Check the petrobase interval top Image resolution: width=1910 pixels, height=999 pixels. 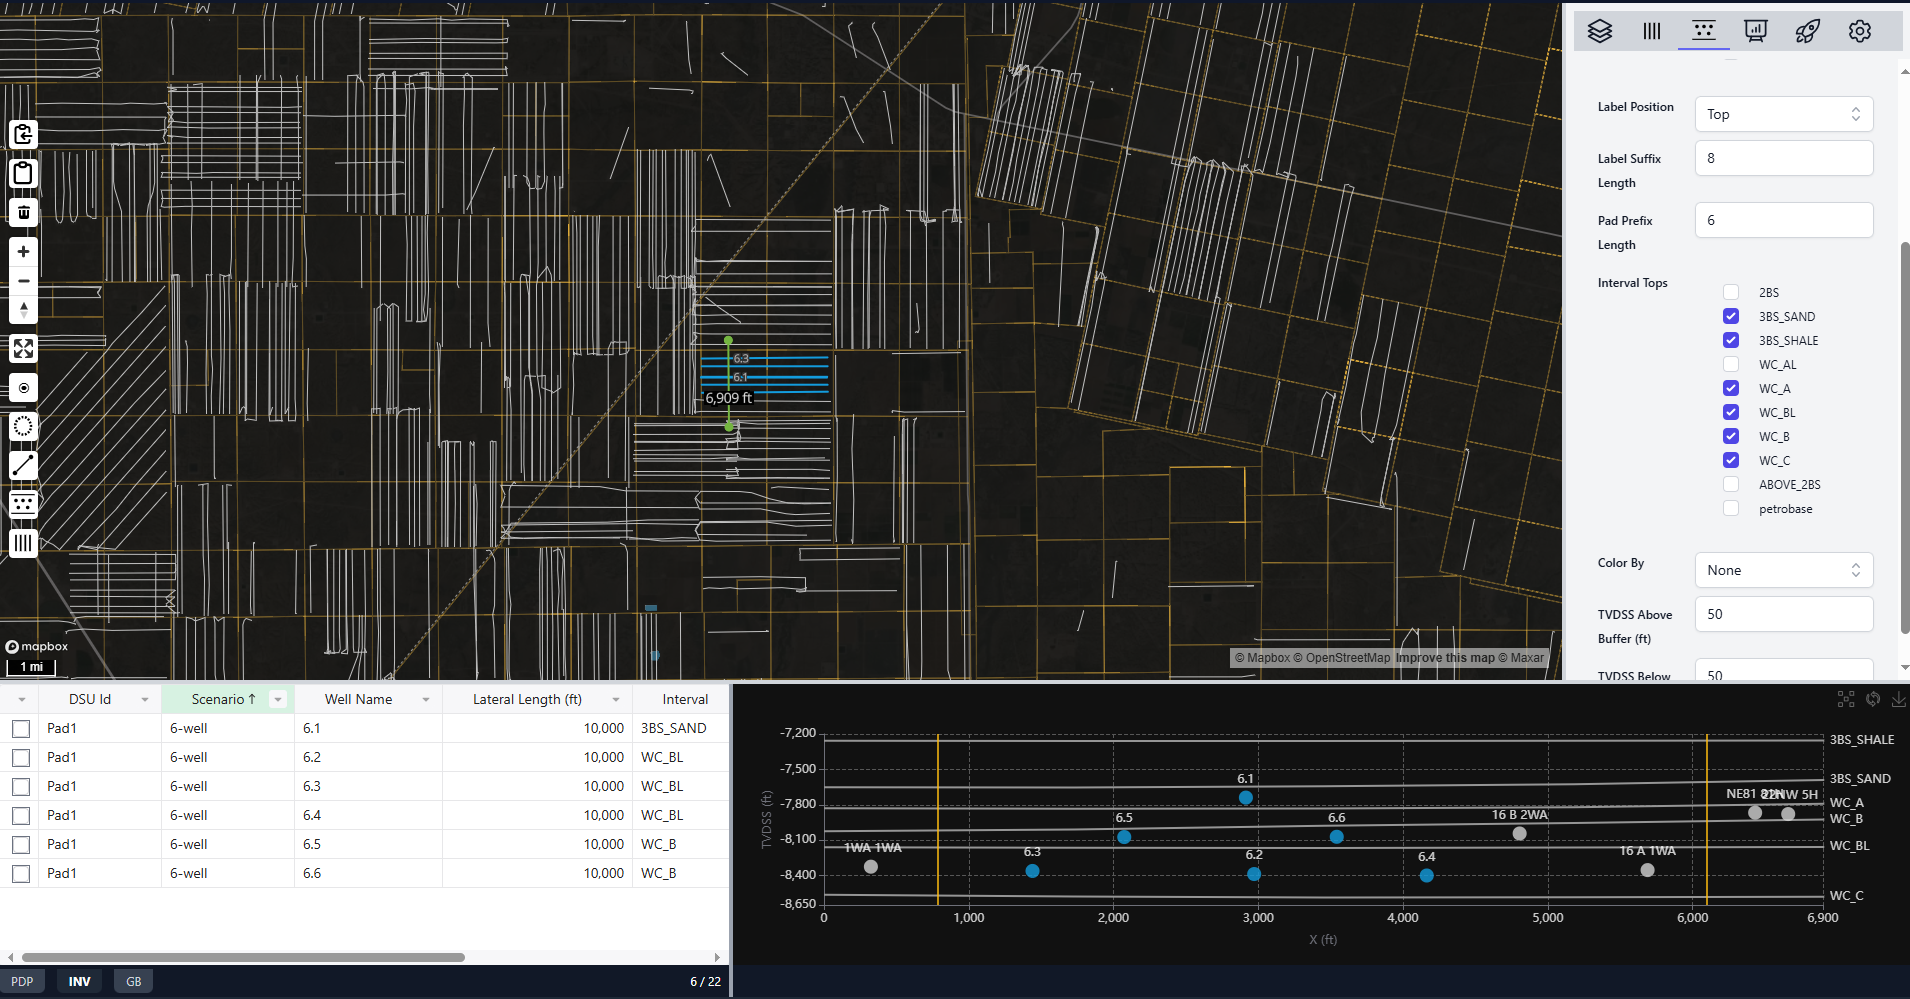coord(1731,508)
